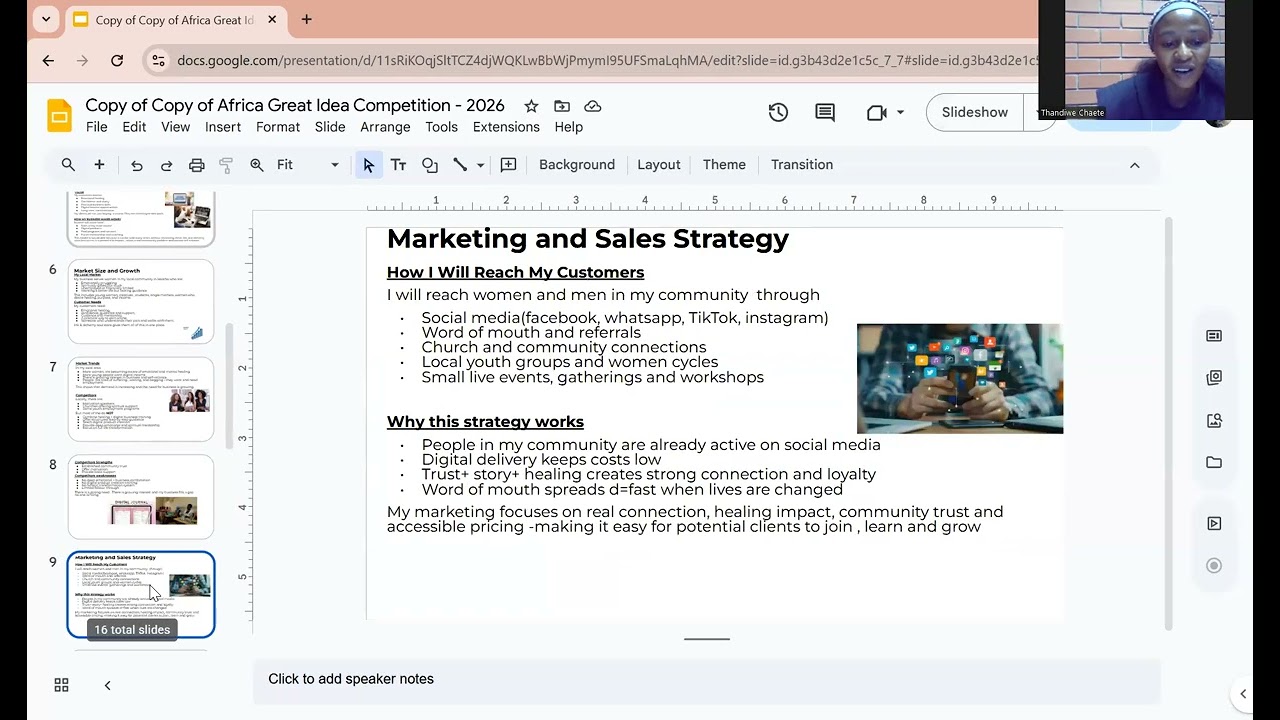This screenshot has width=1280, height=720.
Task: Move presentation to a folder
Action: point(562,106)
